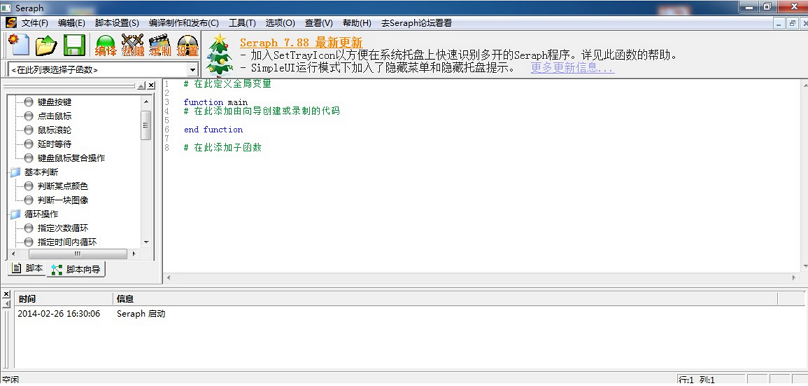Viewport: 808px width, 386px height.
Task: Open the 编译制作和发布(C) menu
Action: tap(184, 23)
